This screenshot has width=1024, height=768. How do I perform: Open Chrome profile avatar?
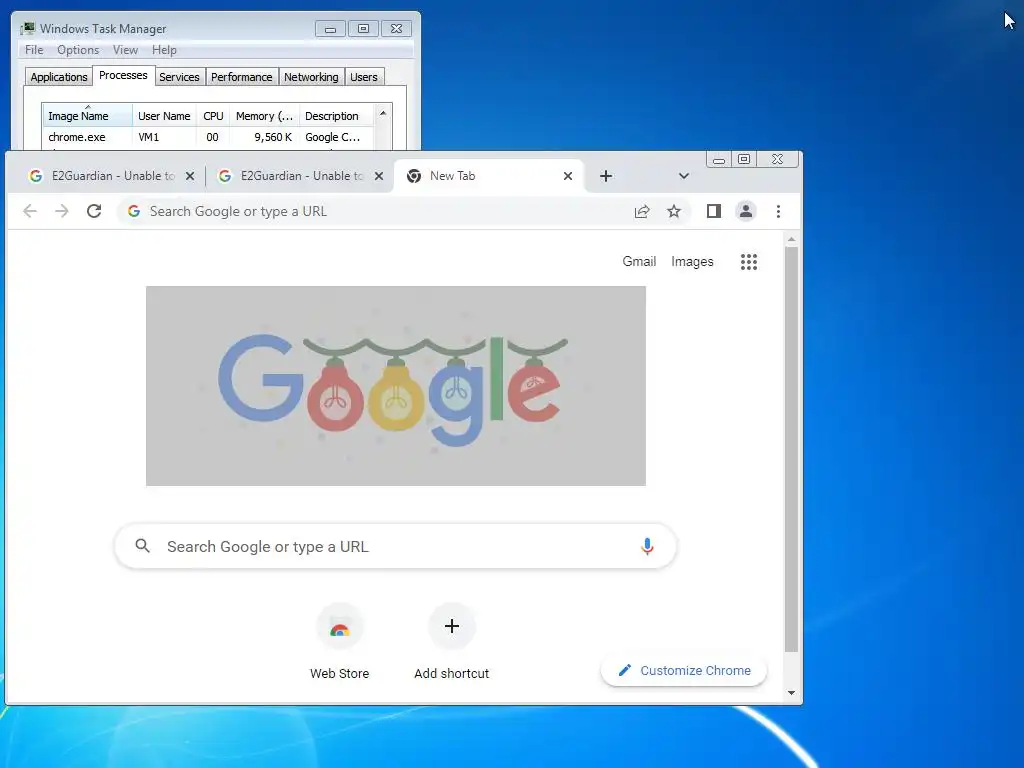pos(746,211)
